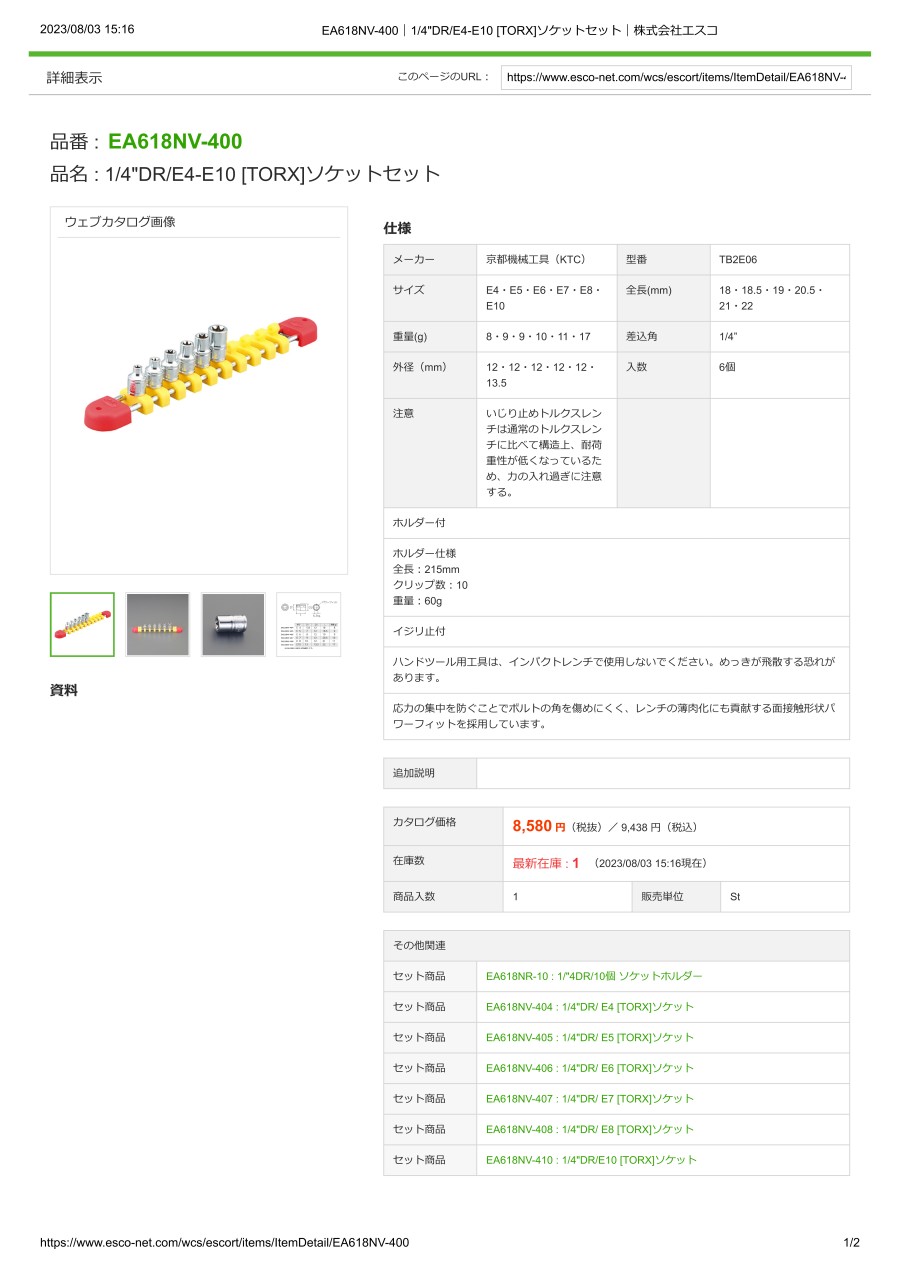Open the dimension diagram table thumbnail

(x=308, y=624)
